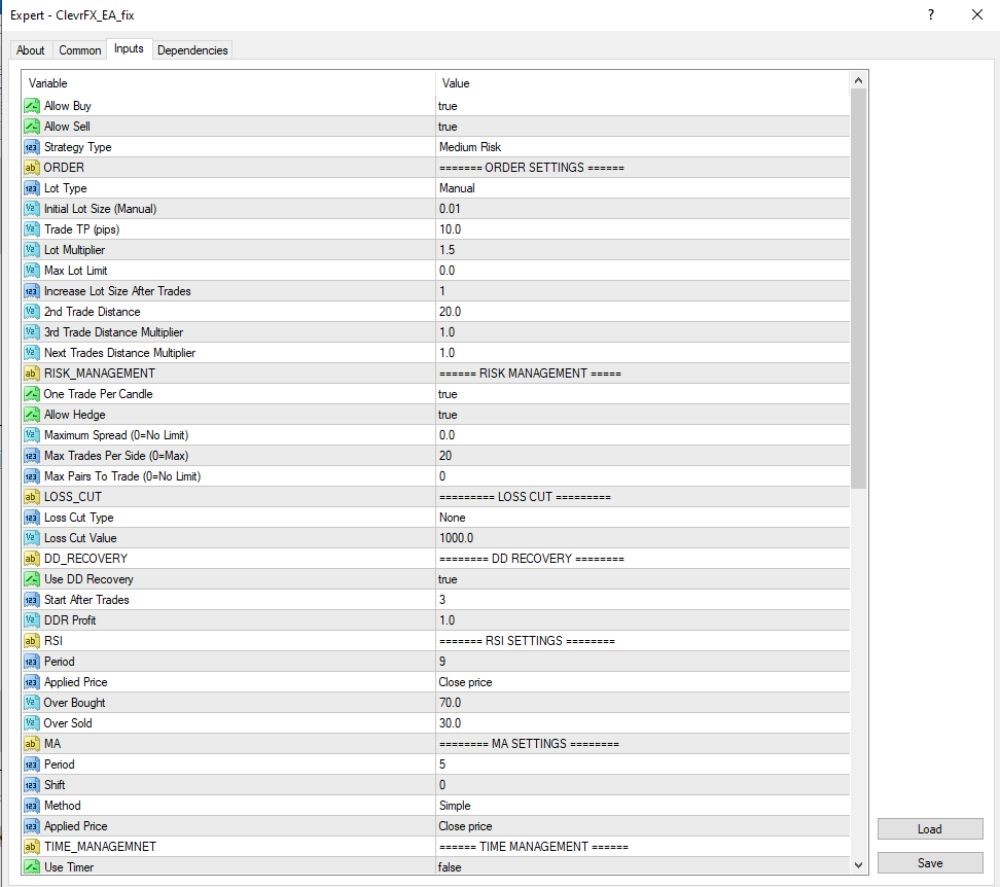Click the Lot Multiplier variable icon
This screenshot has height=887, width=1000.
click(x=31, y=250)
